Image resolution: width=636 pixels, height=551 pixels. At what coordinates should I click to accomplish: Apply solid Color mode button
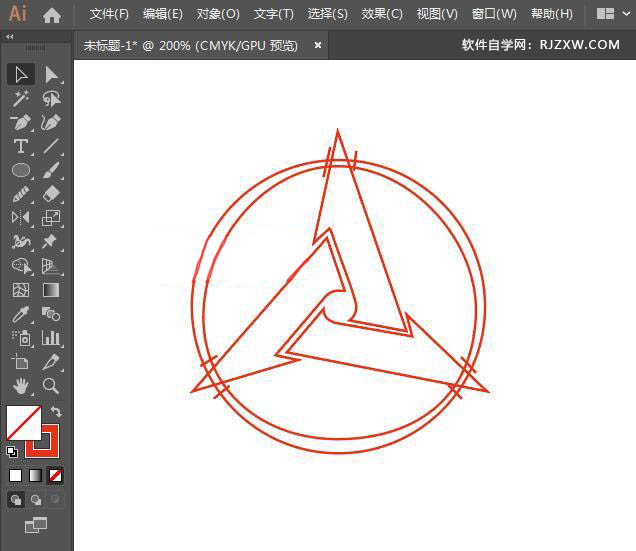[15, 475]
